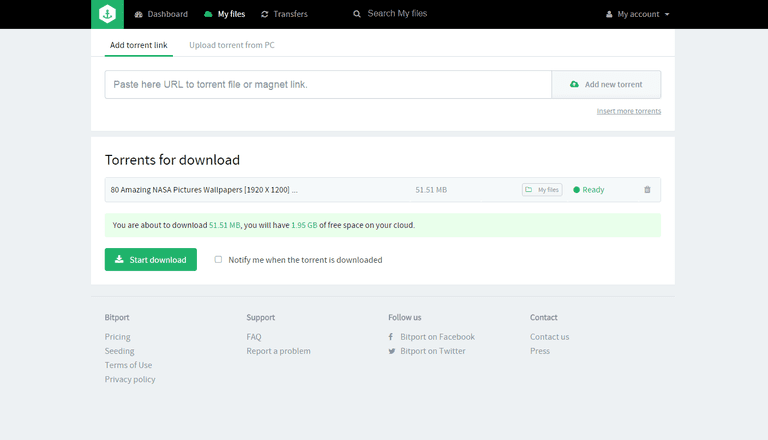This screenshot has width=768, height=440.
Task: Switch to Upload torrent from PC tab
Action: point(232,45)
